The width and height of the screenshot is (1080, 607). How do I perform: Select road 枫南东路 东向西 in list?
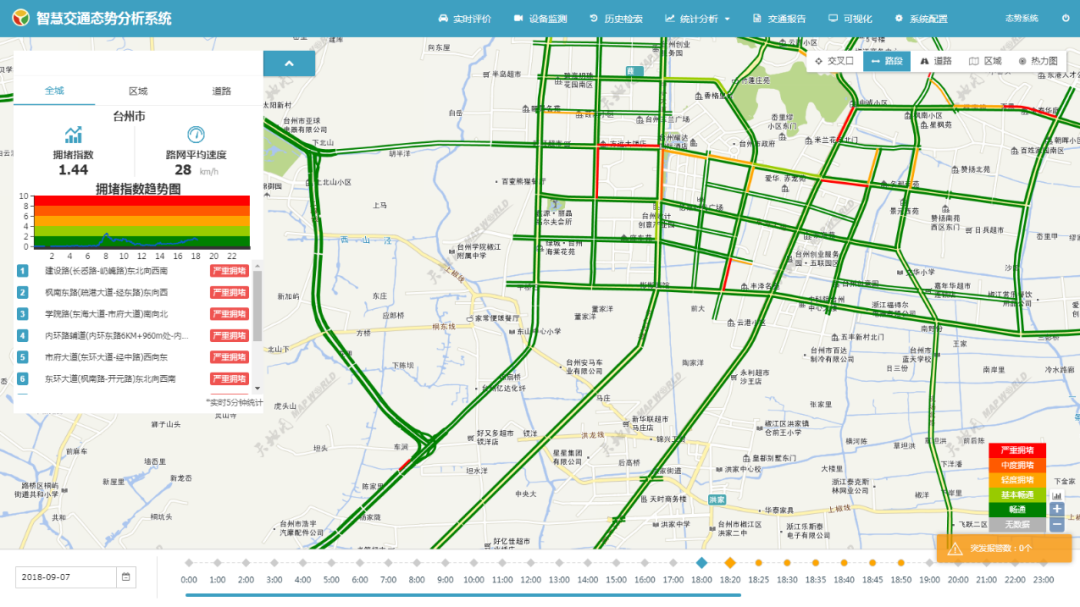106,292
